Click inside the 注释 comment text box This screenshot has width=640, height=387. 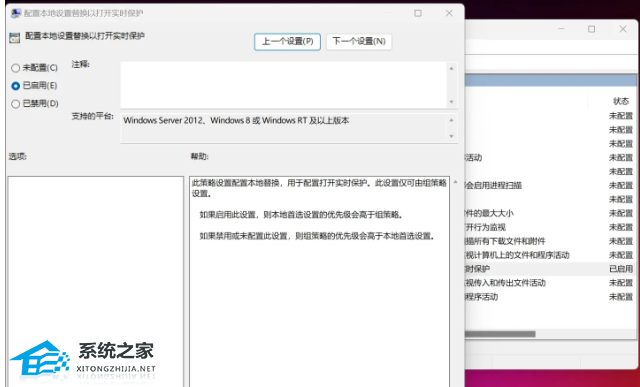point(283,85)
